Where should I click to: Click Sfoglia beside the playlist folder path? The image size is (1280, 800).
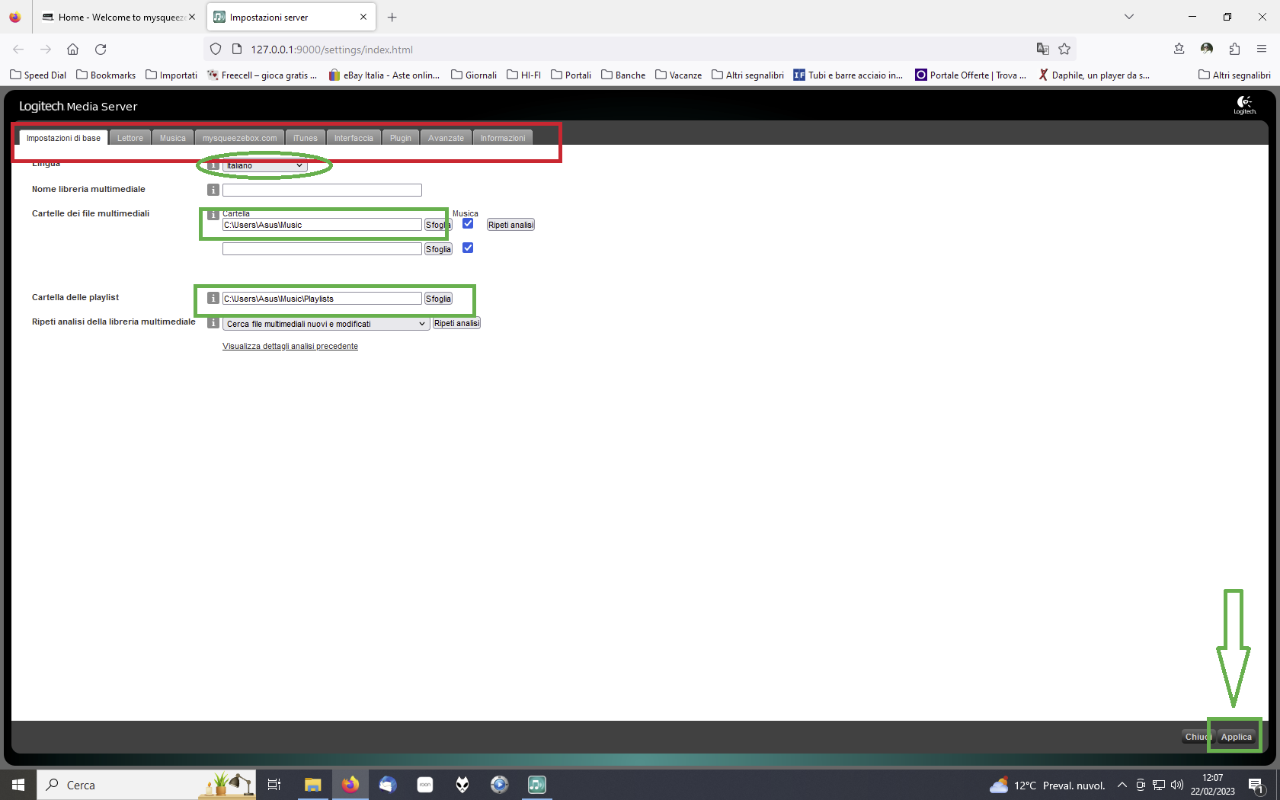[438, 299]
